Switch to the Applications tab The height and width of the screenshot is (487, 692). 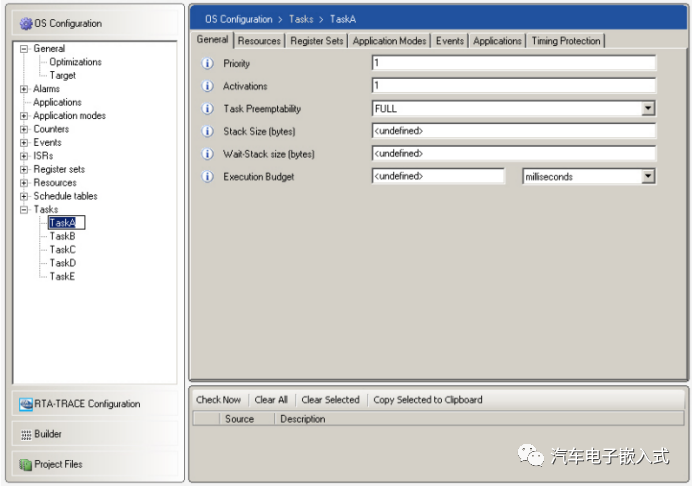point(497,41)
